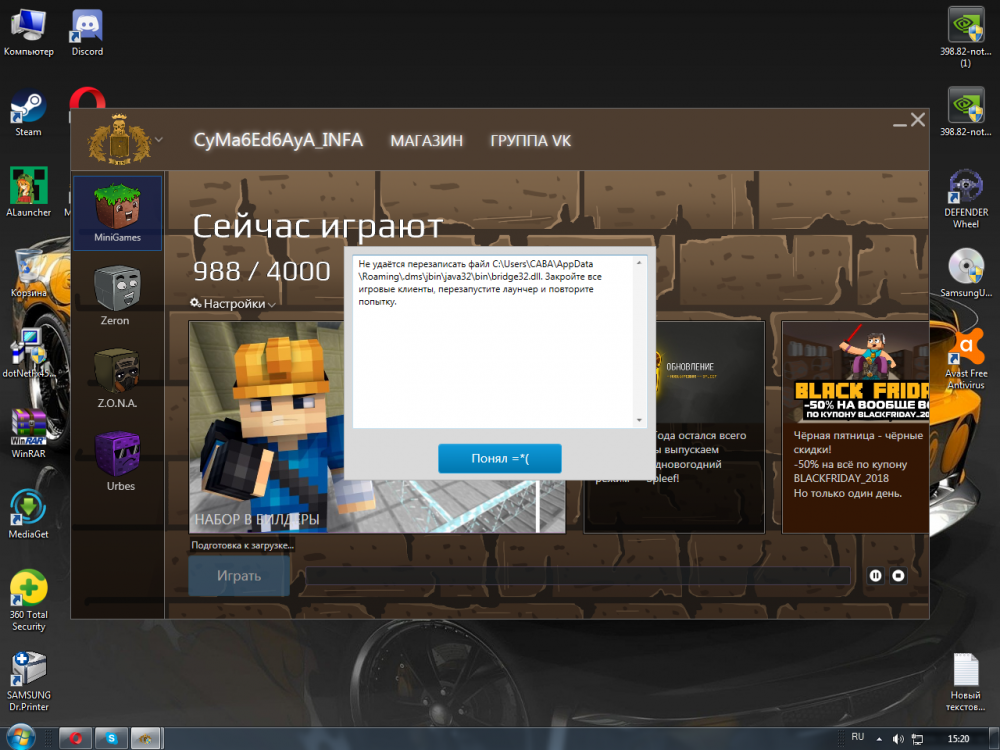Click the Windows Start button
The width and height of the screenshot is (1000, 750).
[19, 738]
